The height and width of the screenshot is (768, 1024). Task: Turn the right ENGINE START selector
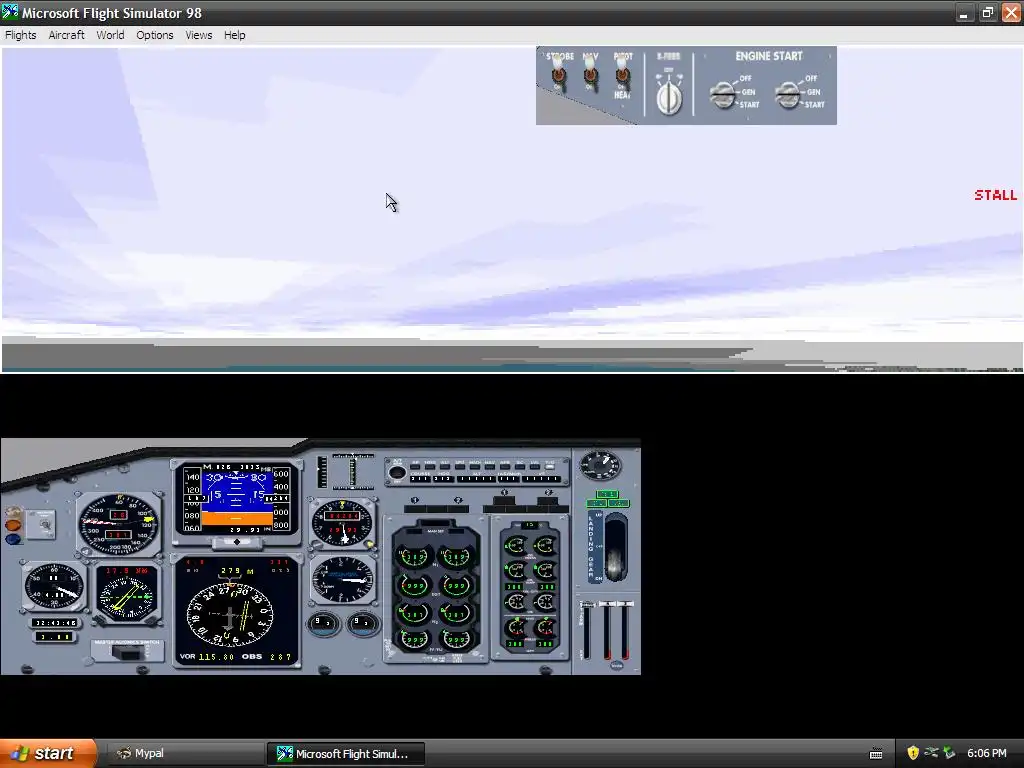click(x=788, y=95)
